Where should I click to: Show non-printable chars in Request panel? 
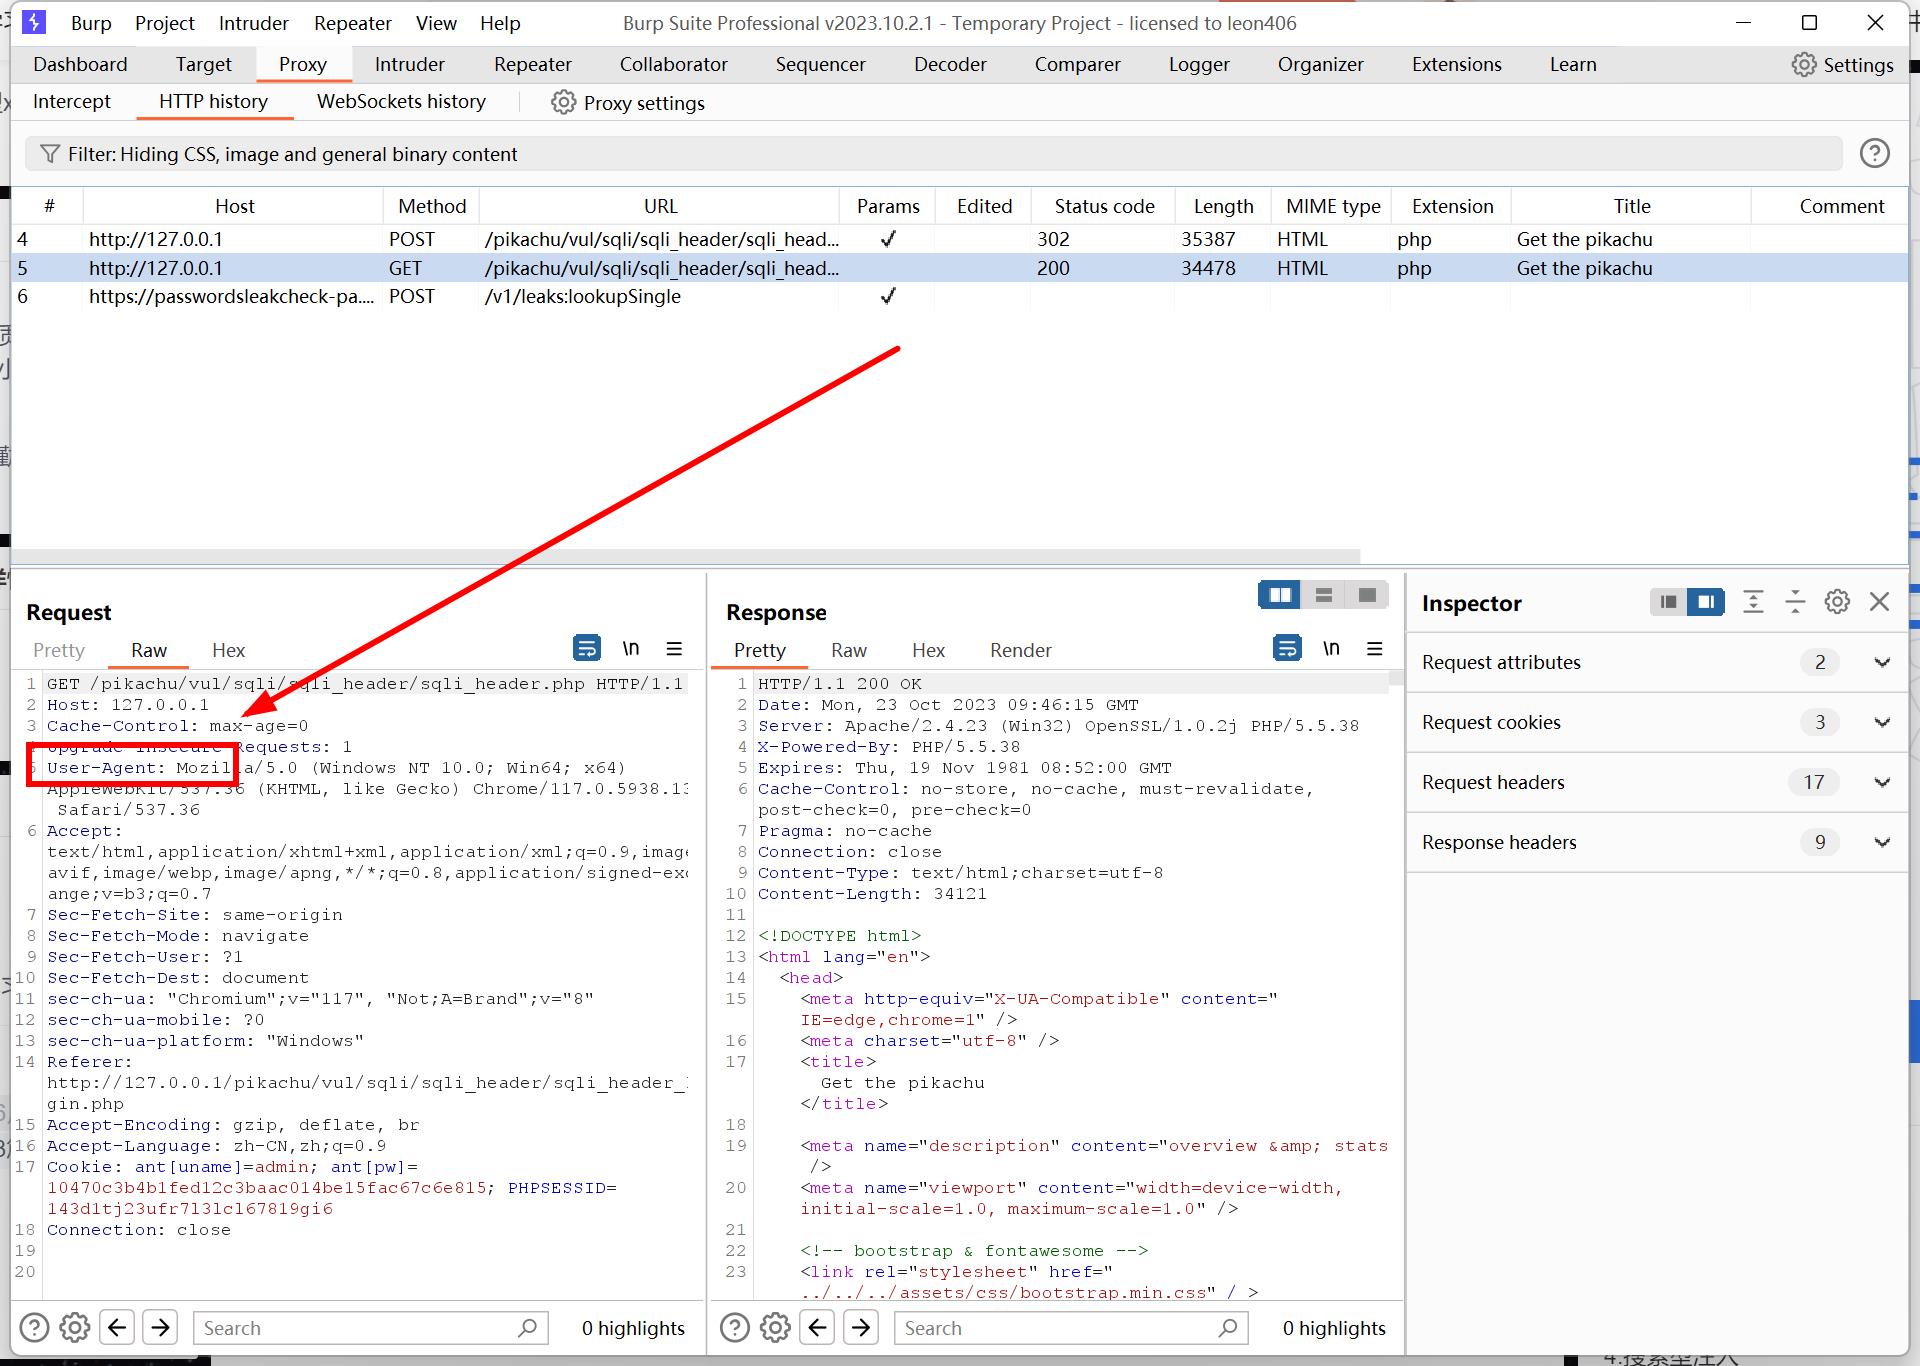click(631, 648)
